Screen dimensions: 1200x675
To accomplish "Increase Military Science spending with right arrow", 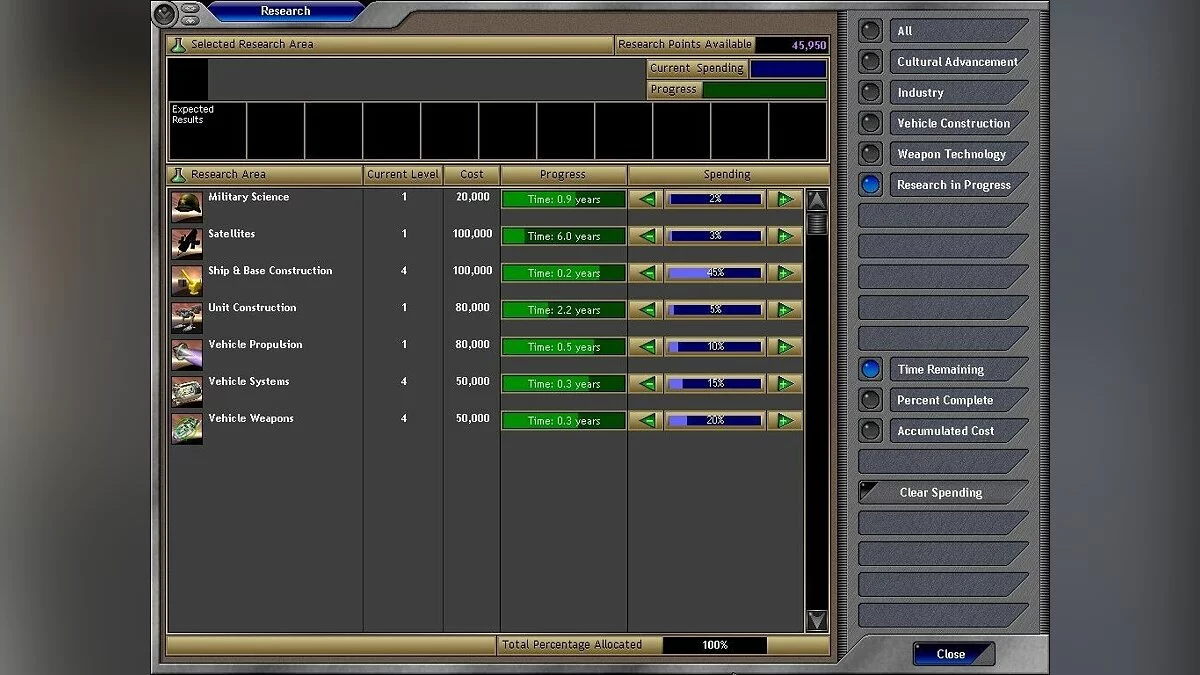I will [785, 199].
